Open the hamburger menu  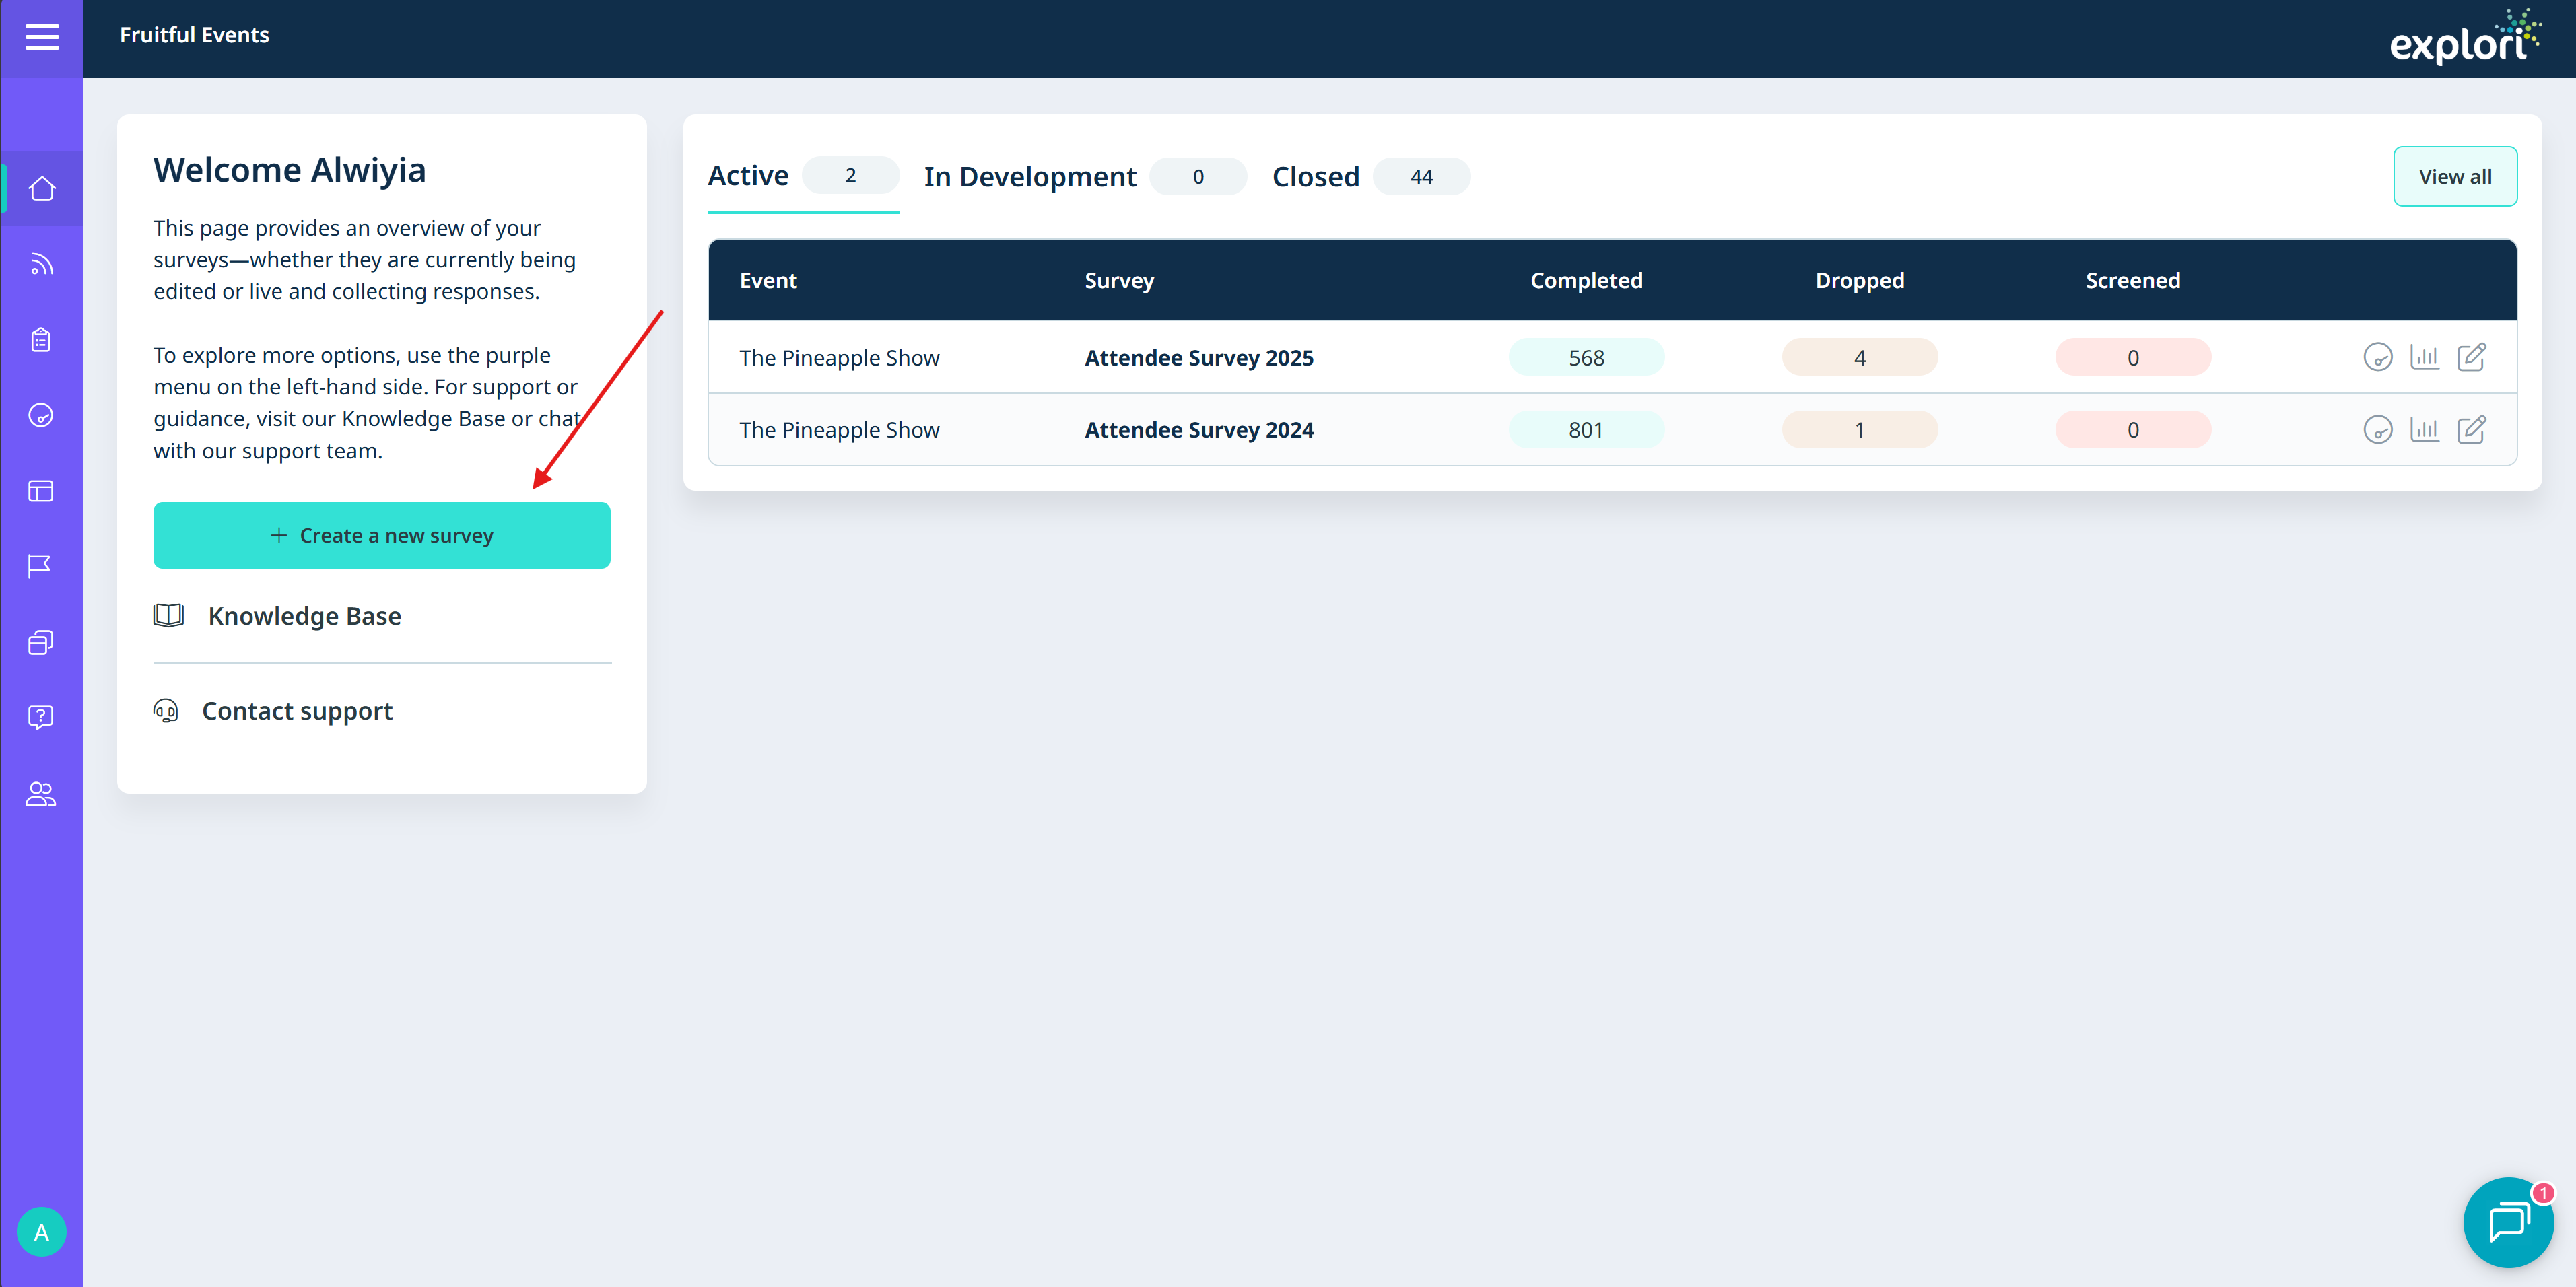(41, 37)
